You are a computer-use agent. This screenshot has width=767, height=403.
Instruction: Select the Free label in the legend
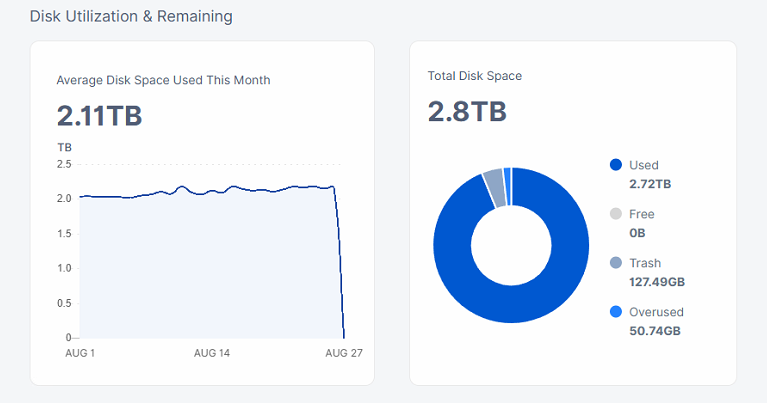pyautogui.click(x=641, y=214)
